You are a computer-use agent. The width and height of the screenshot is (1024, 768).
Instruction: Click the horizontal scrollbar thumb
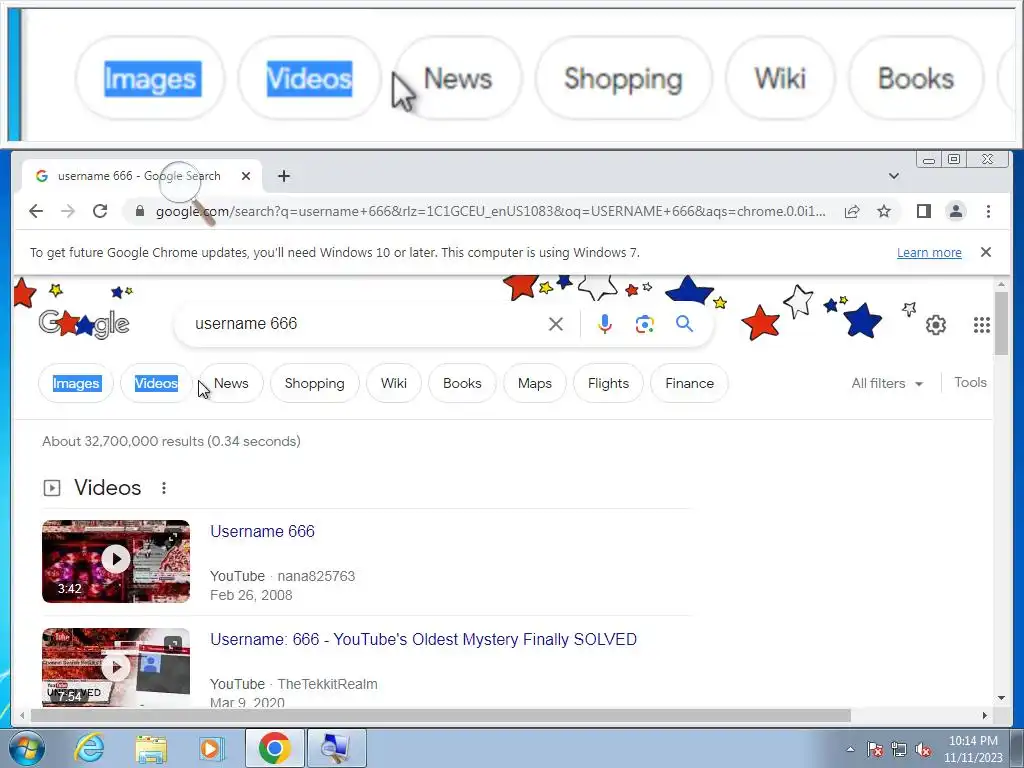tap(441, 716)
